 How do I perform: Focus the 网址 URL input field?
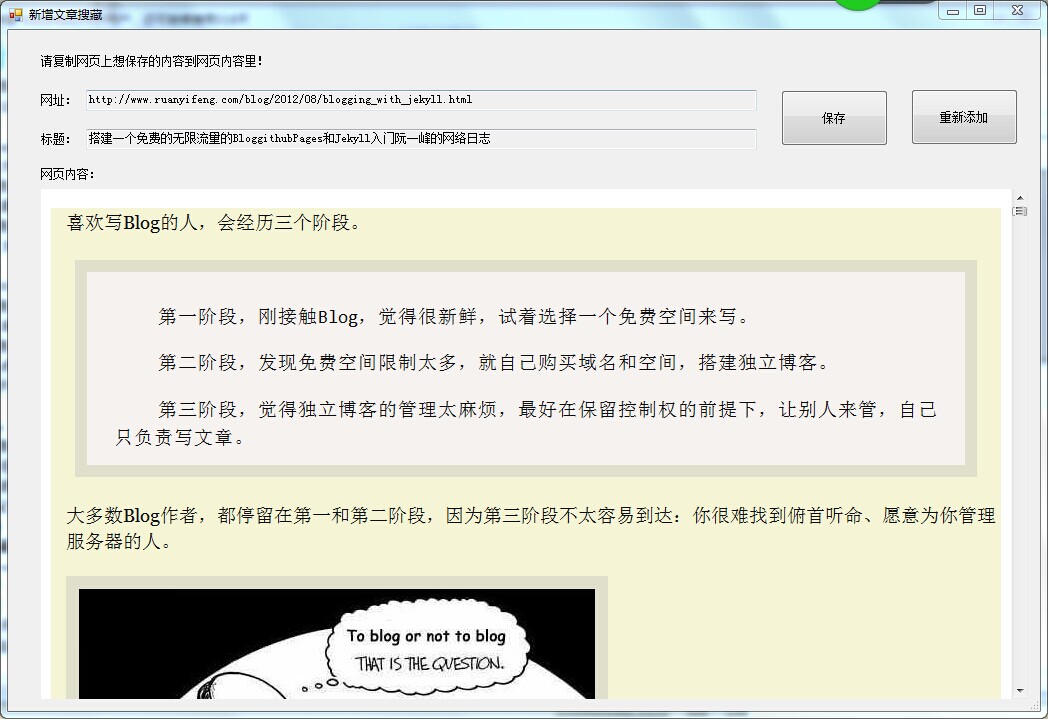(x=421, y=100)
